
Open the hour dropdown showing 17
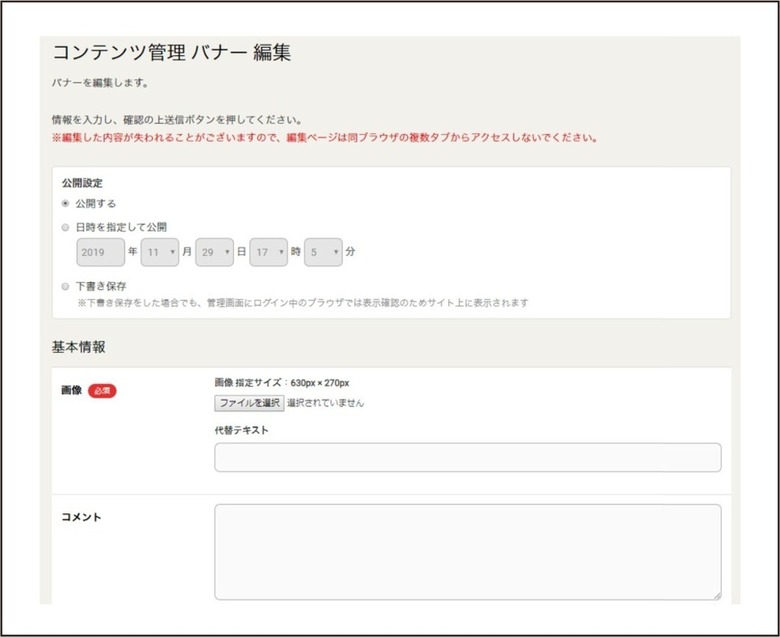click(269, 252)
